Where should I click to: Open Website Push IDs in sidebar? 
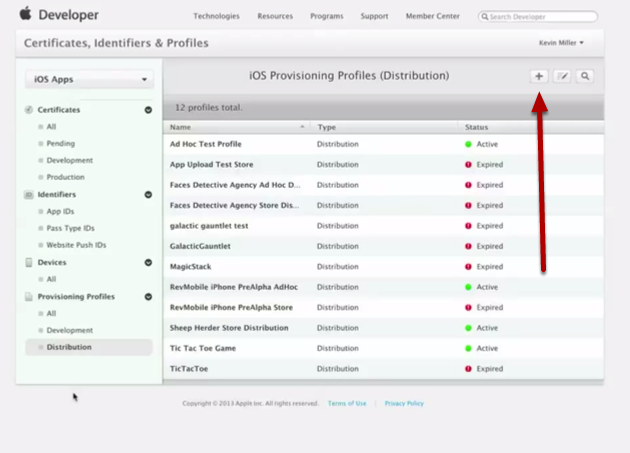[76, 245]
